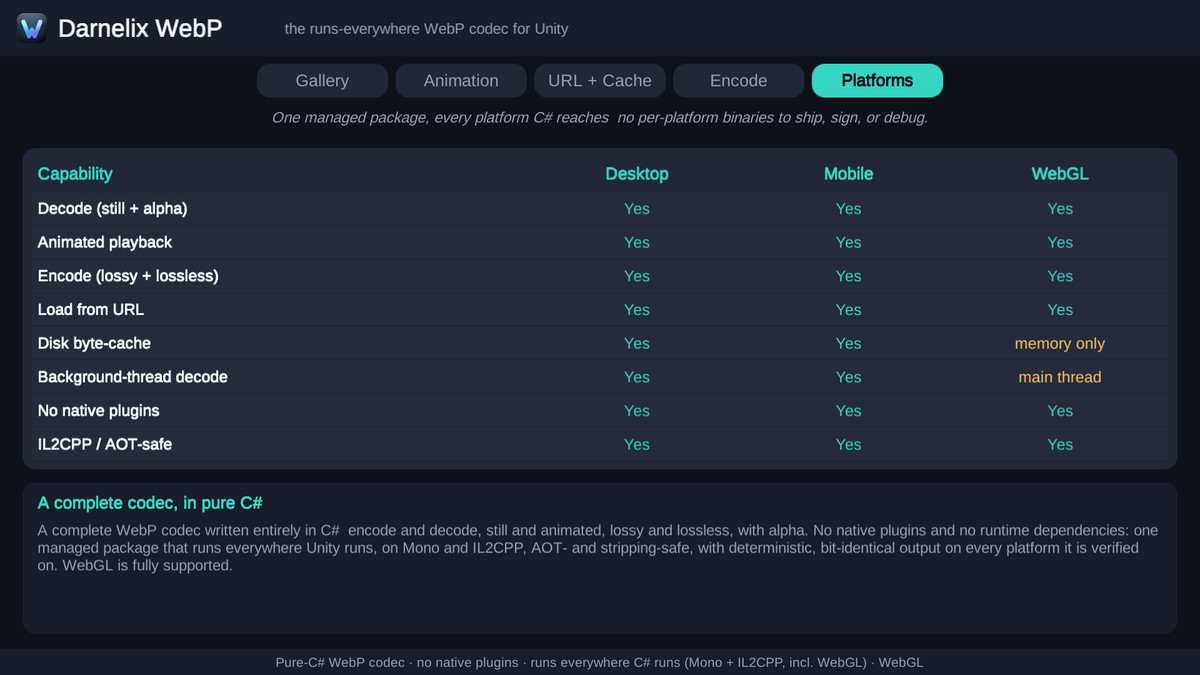Click the tagline 'the runs-everywhere WebP codec for Unity'

(x=426, y=29)
